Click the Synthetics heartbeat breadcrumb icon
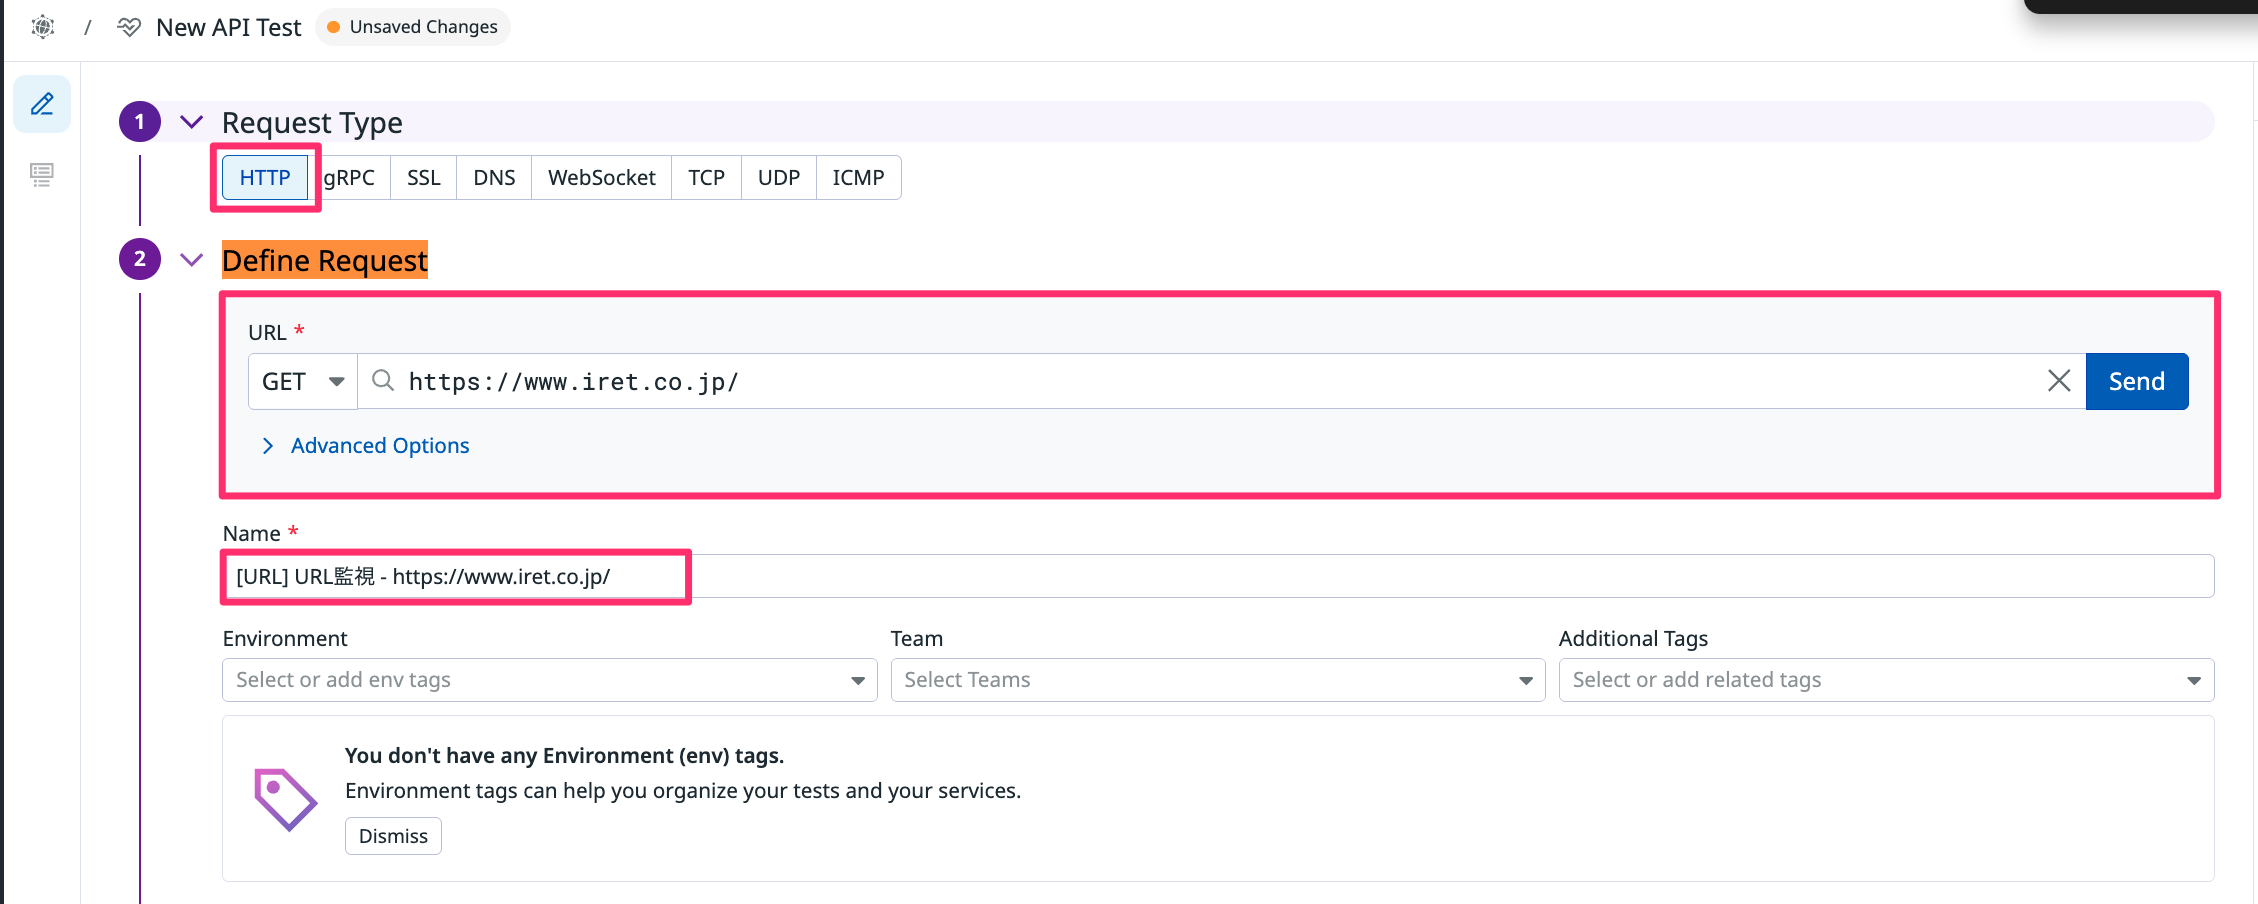 tap(129, 27)
